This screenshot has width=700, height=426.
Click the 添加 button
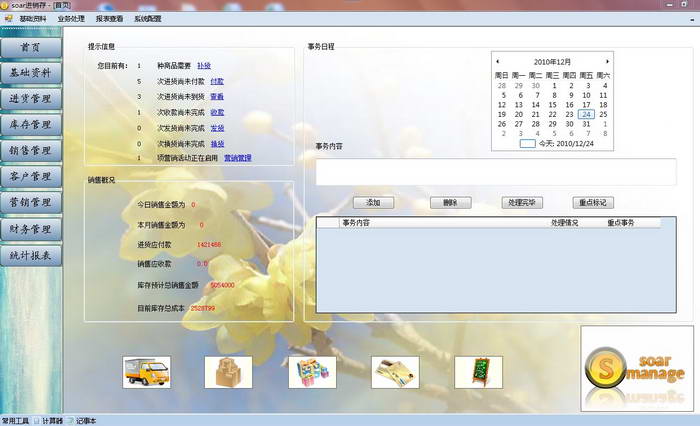click(373, 203)
